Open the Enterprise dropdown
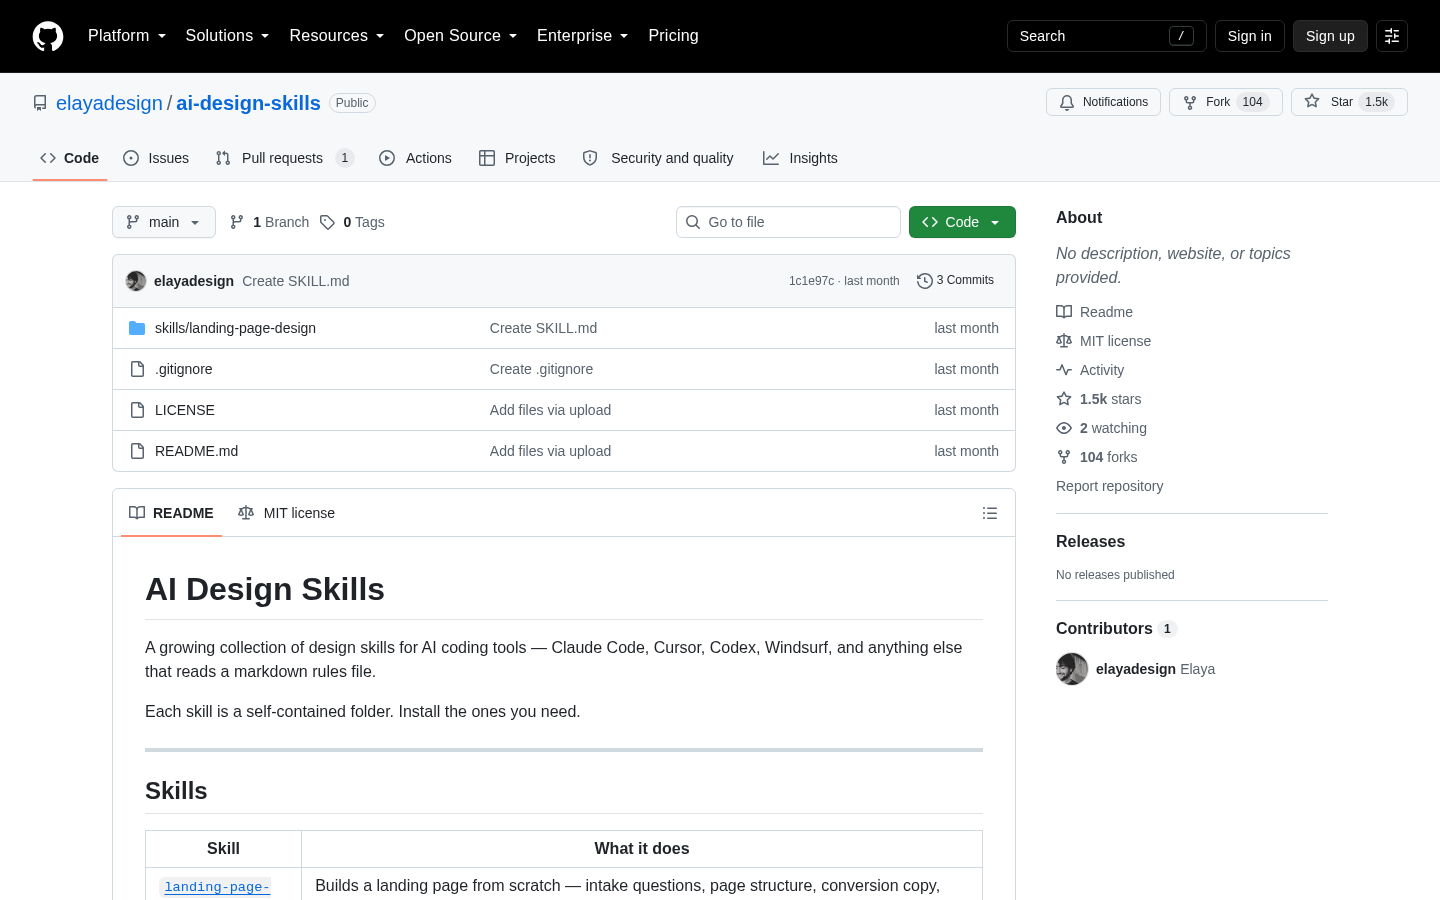The image size is (1440, 900). pos(582,36)
